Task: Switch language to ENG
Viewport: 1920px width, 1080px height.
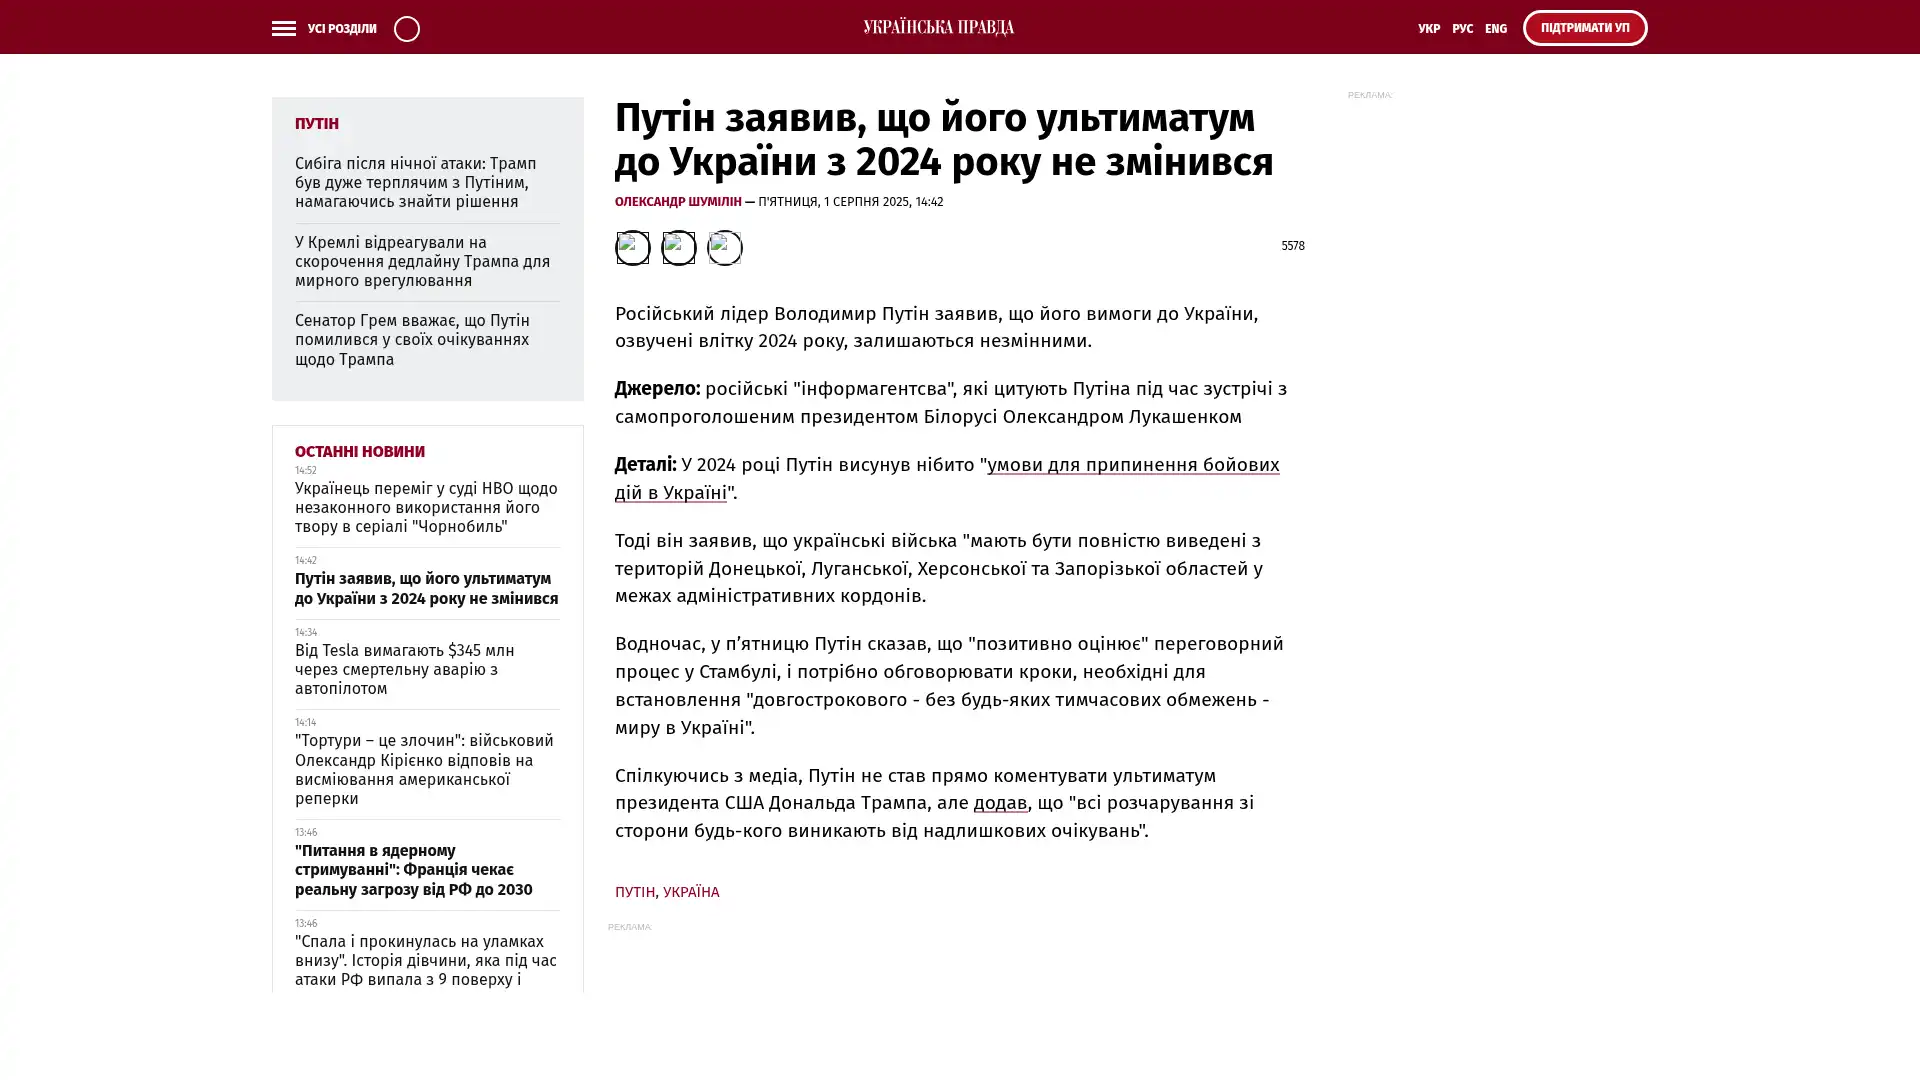Action: (1495, 28)
